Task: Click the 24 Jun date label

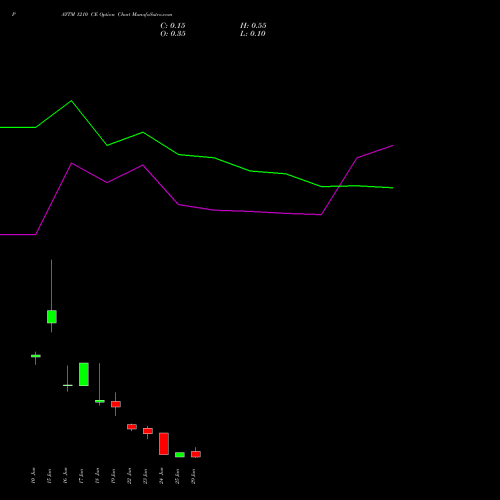Action: coord(161,476)
